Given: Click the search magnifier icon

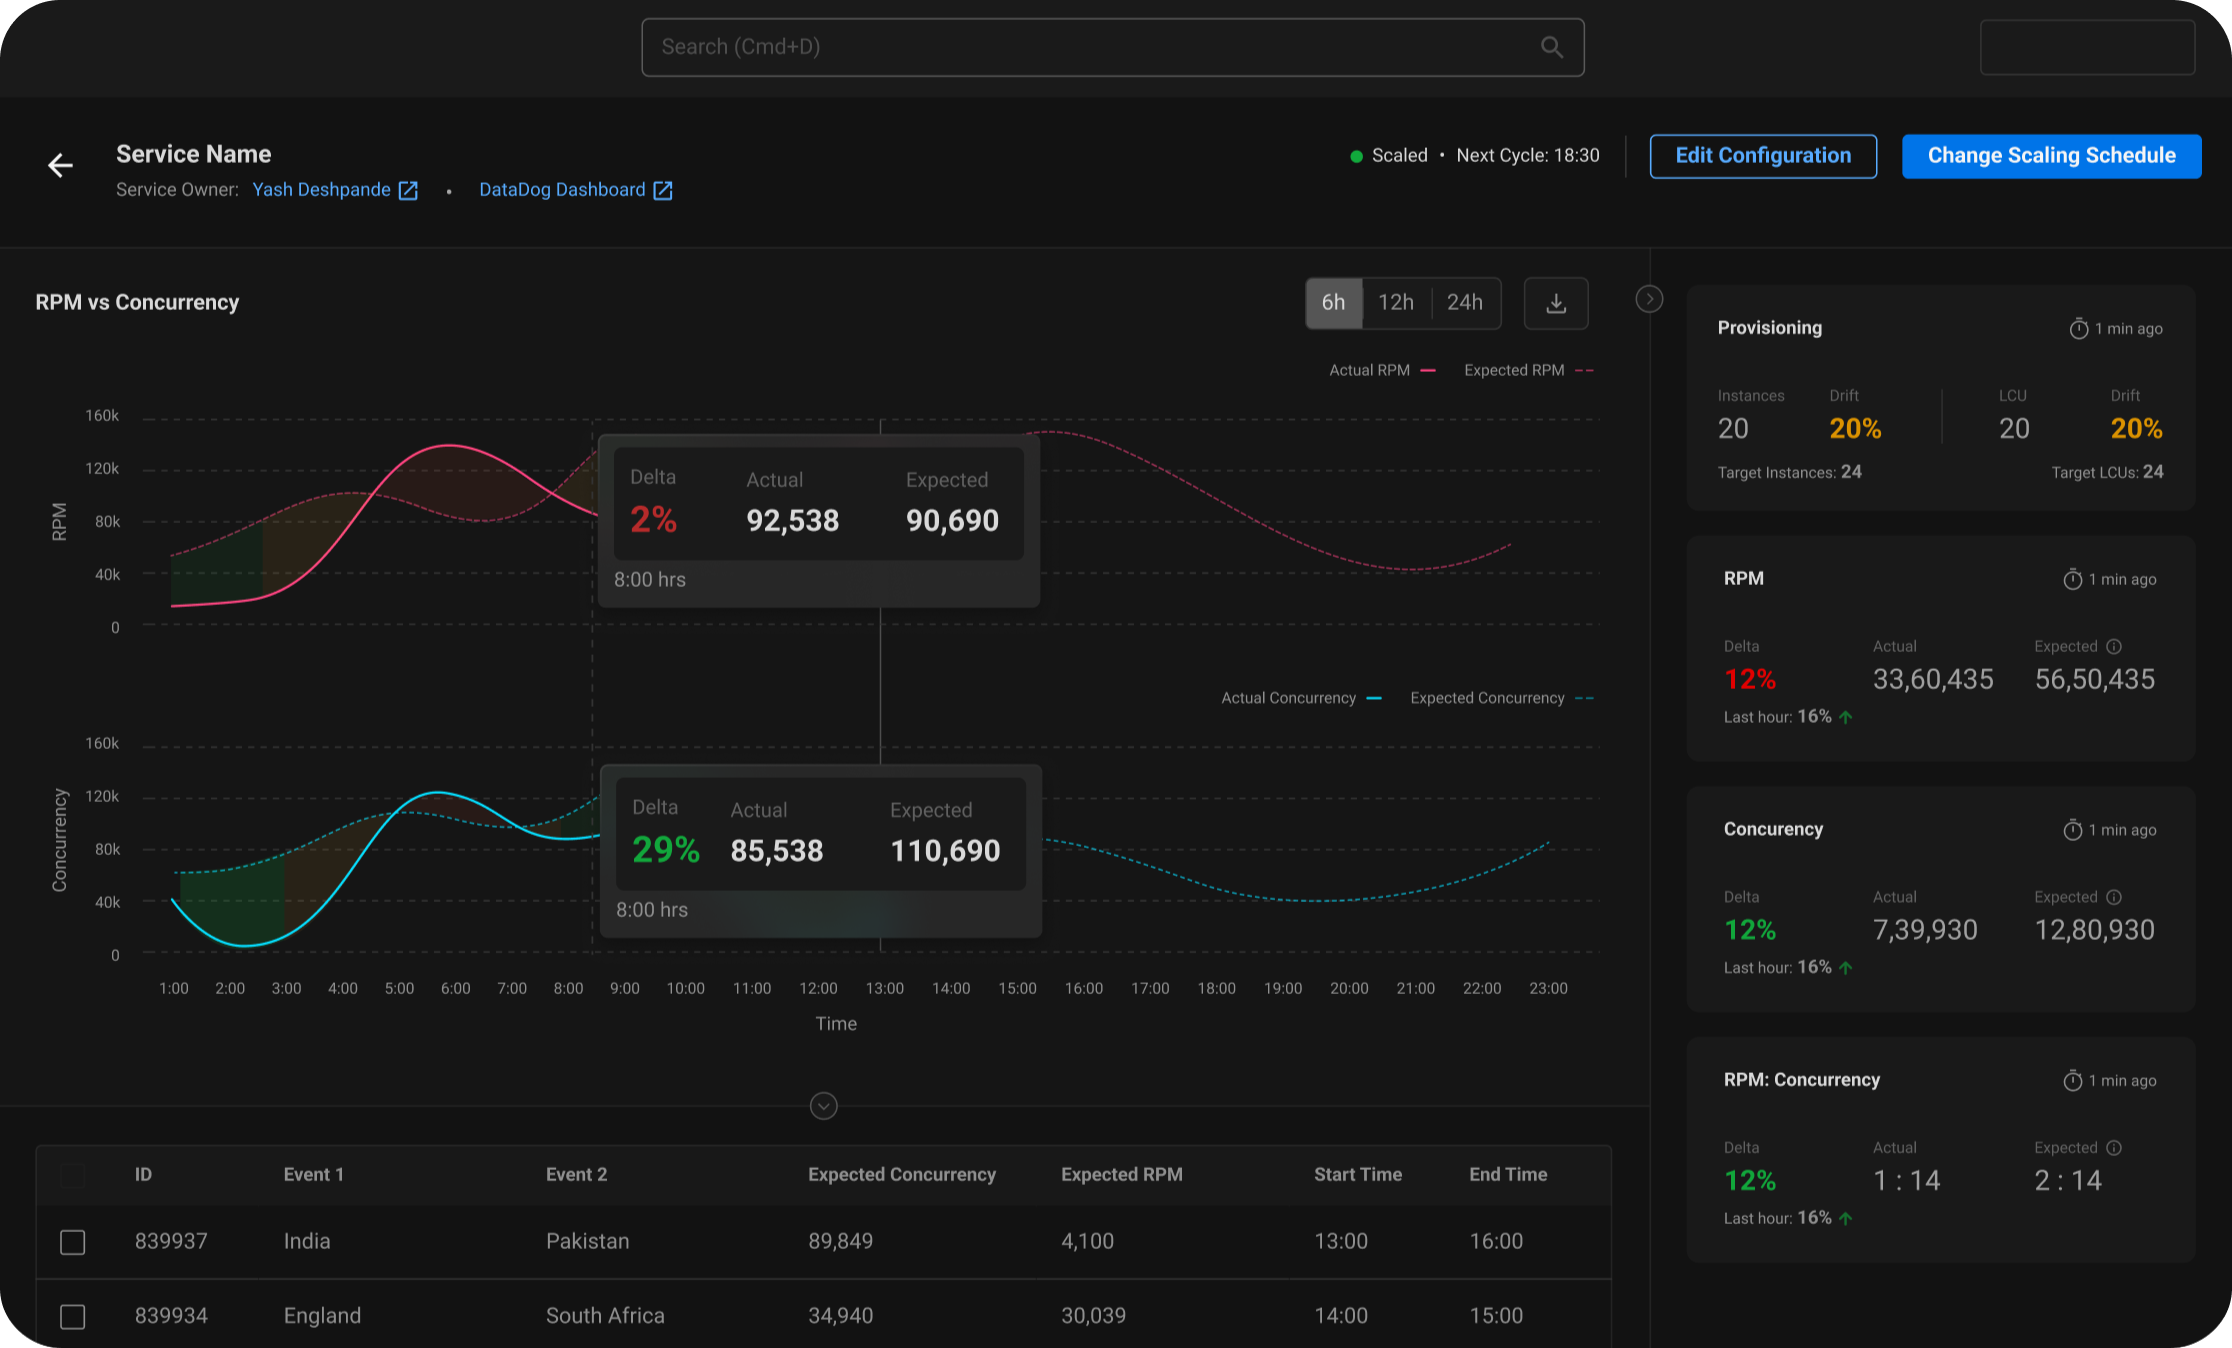Looking at the screenshot, I should tap(1551, 47).
